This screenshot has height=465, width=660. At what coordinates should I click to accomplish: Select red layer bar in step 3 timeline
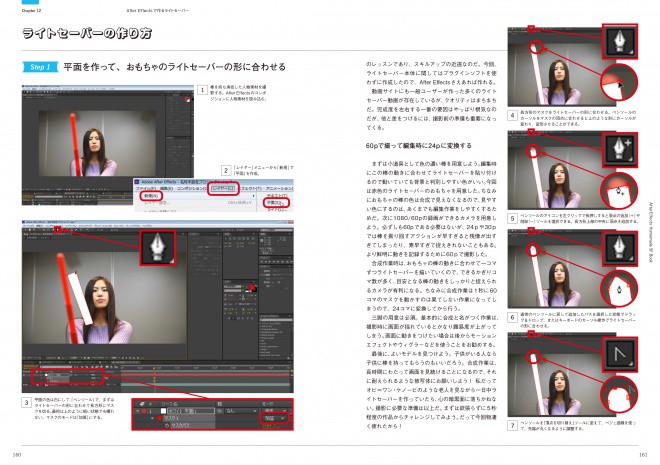click(x=205, y=375)
